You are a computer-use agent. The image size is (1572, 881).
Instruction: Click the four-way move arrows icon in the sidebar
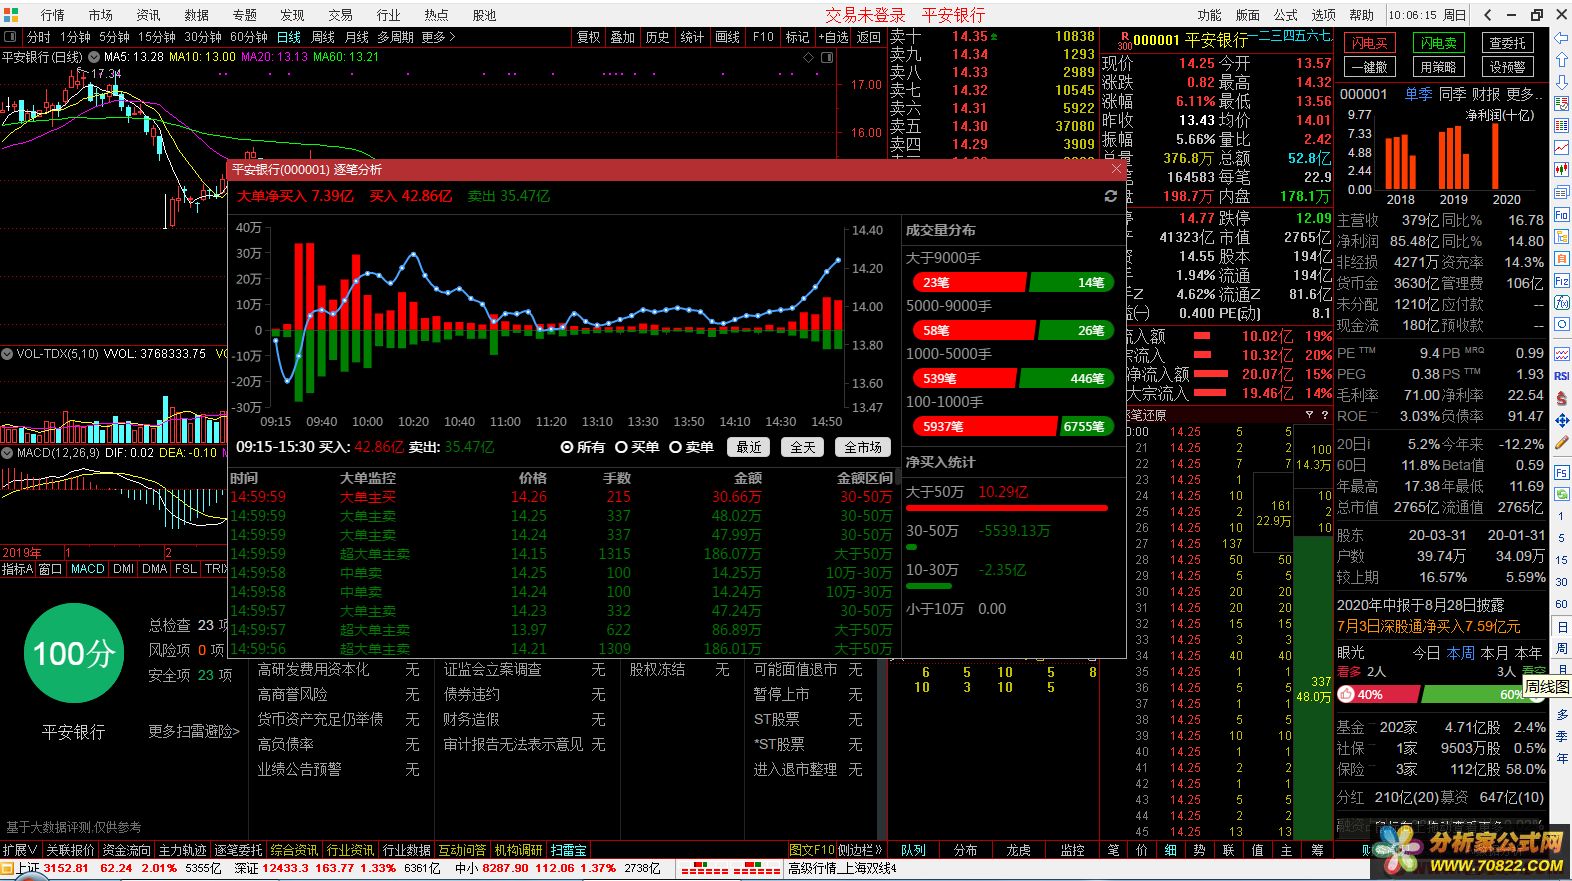(x=1561, y=420)
